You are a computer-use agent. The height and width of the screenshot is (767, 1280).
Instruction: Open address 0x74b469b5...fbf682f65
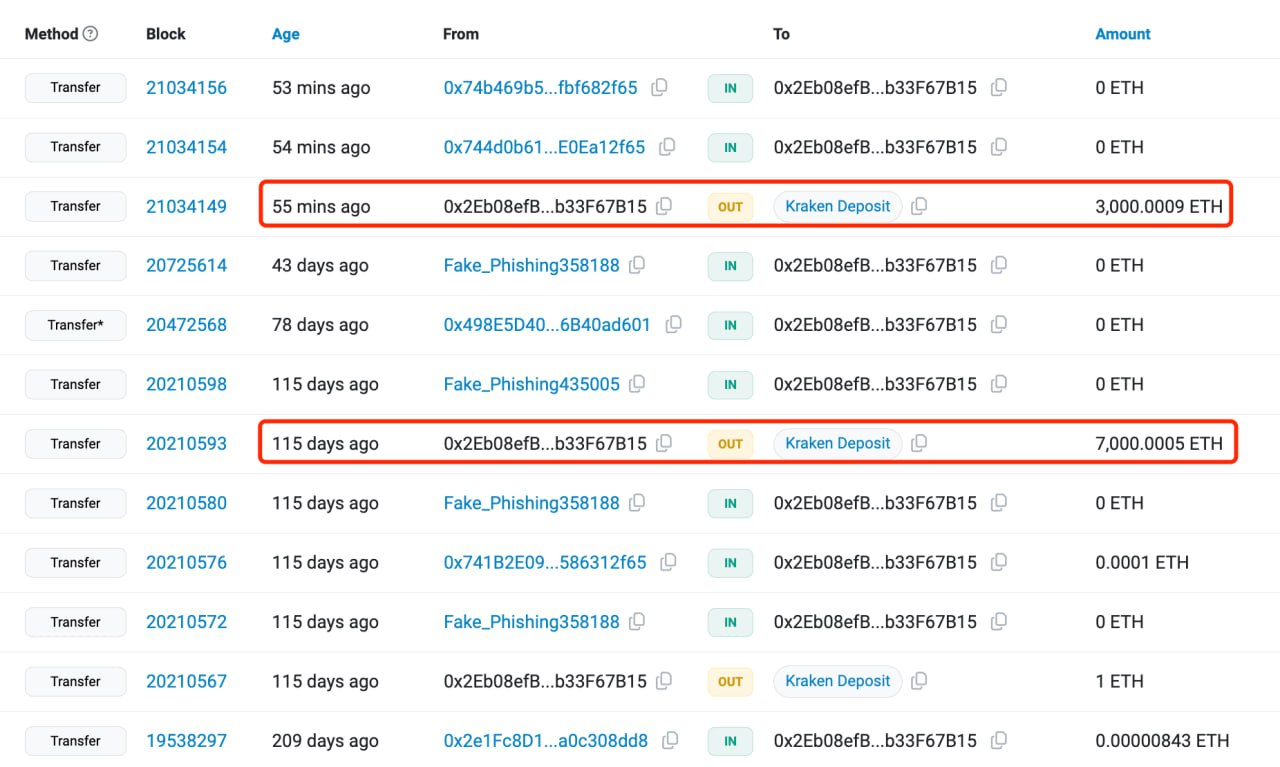541,88
